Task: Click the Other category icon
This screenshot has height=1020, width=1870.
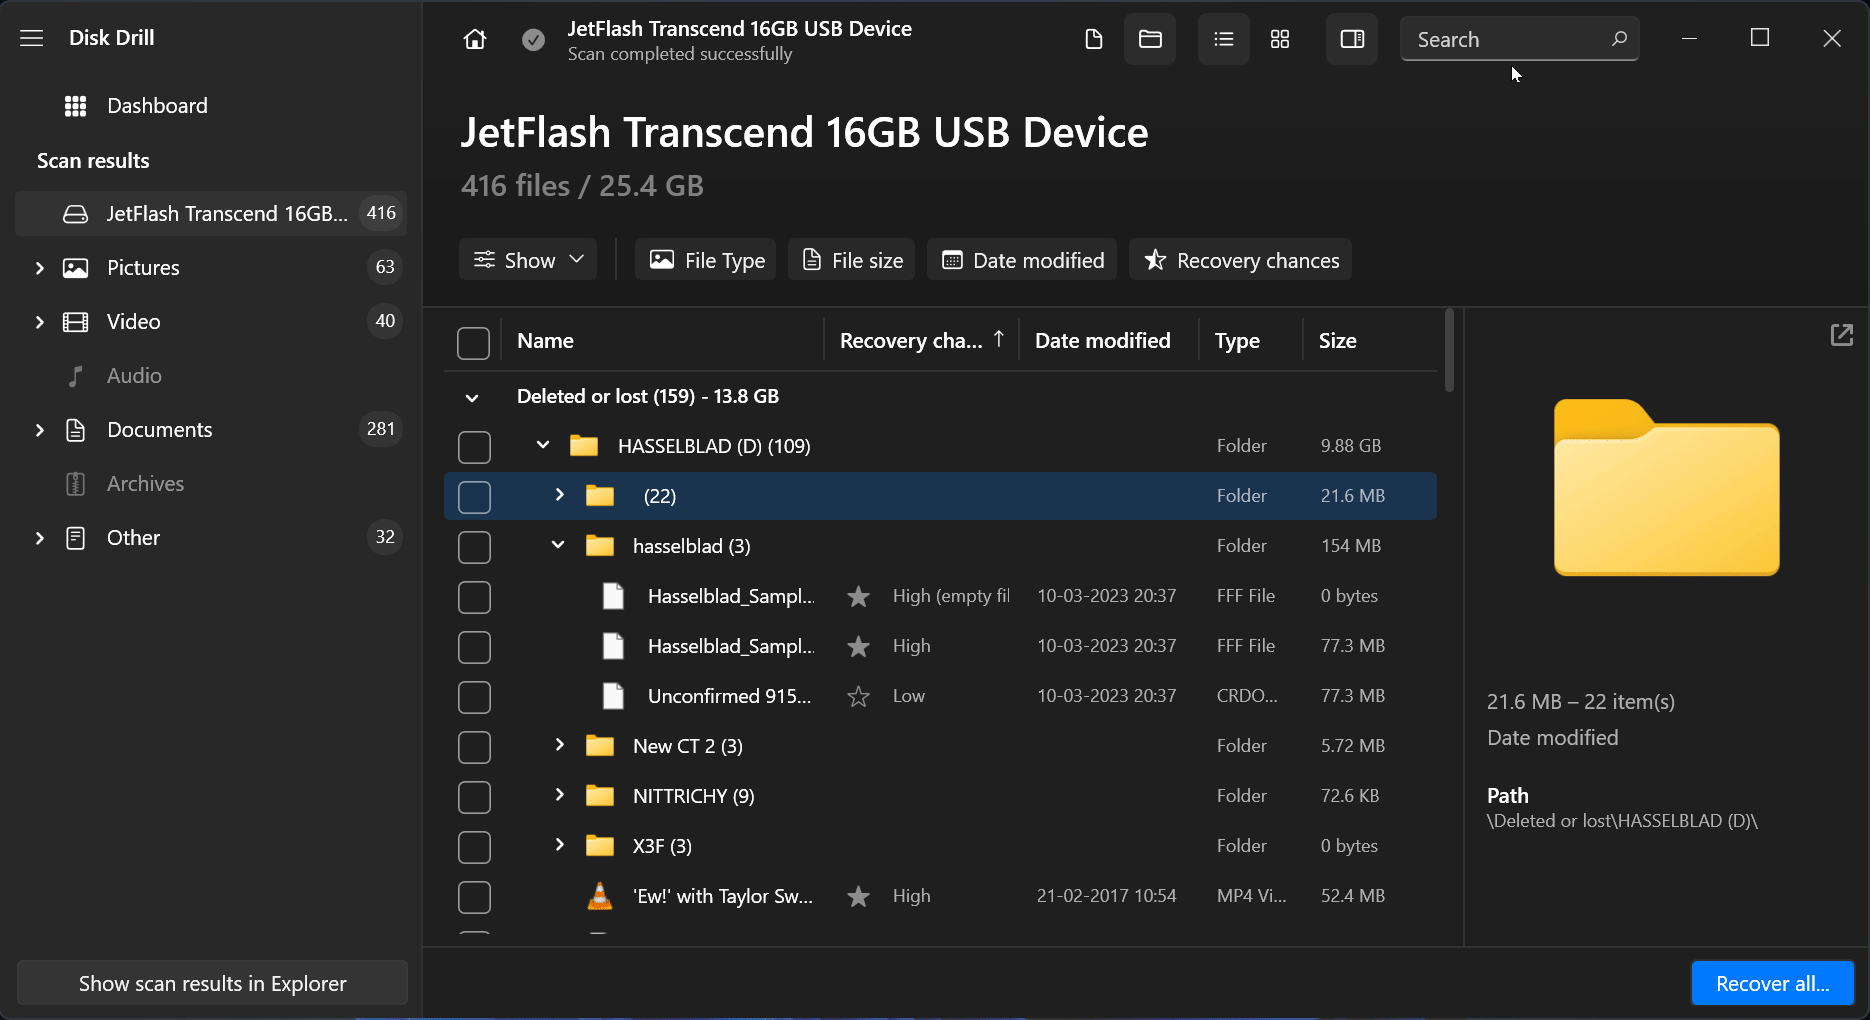Action: [x=76, y=538]
